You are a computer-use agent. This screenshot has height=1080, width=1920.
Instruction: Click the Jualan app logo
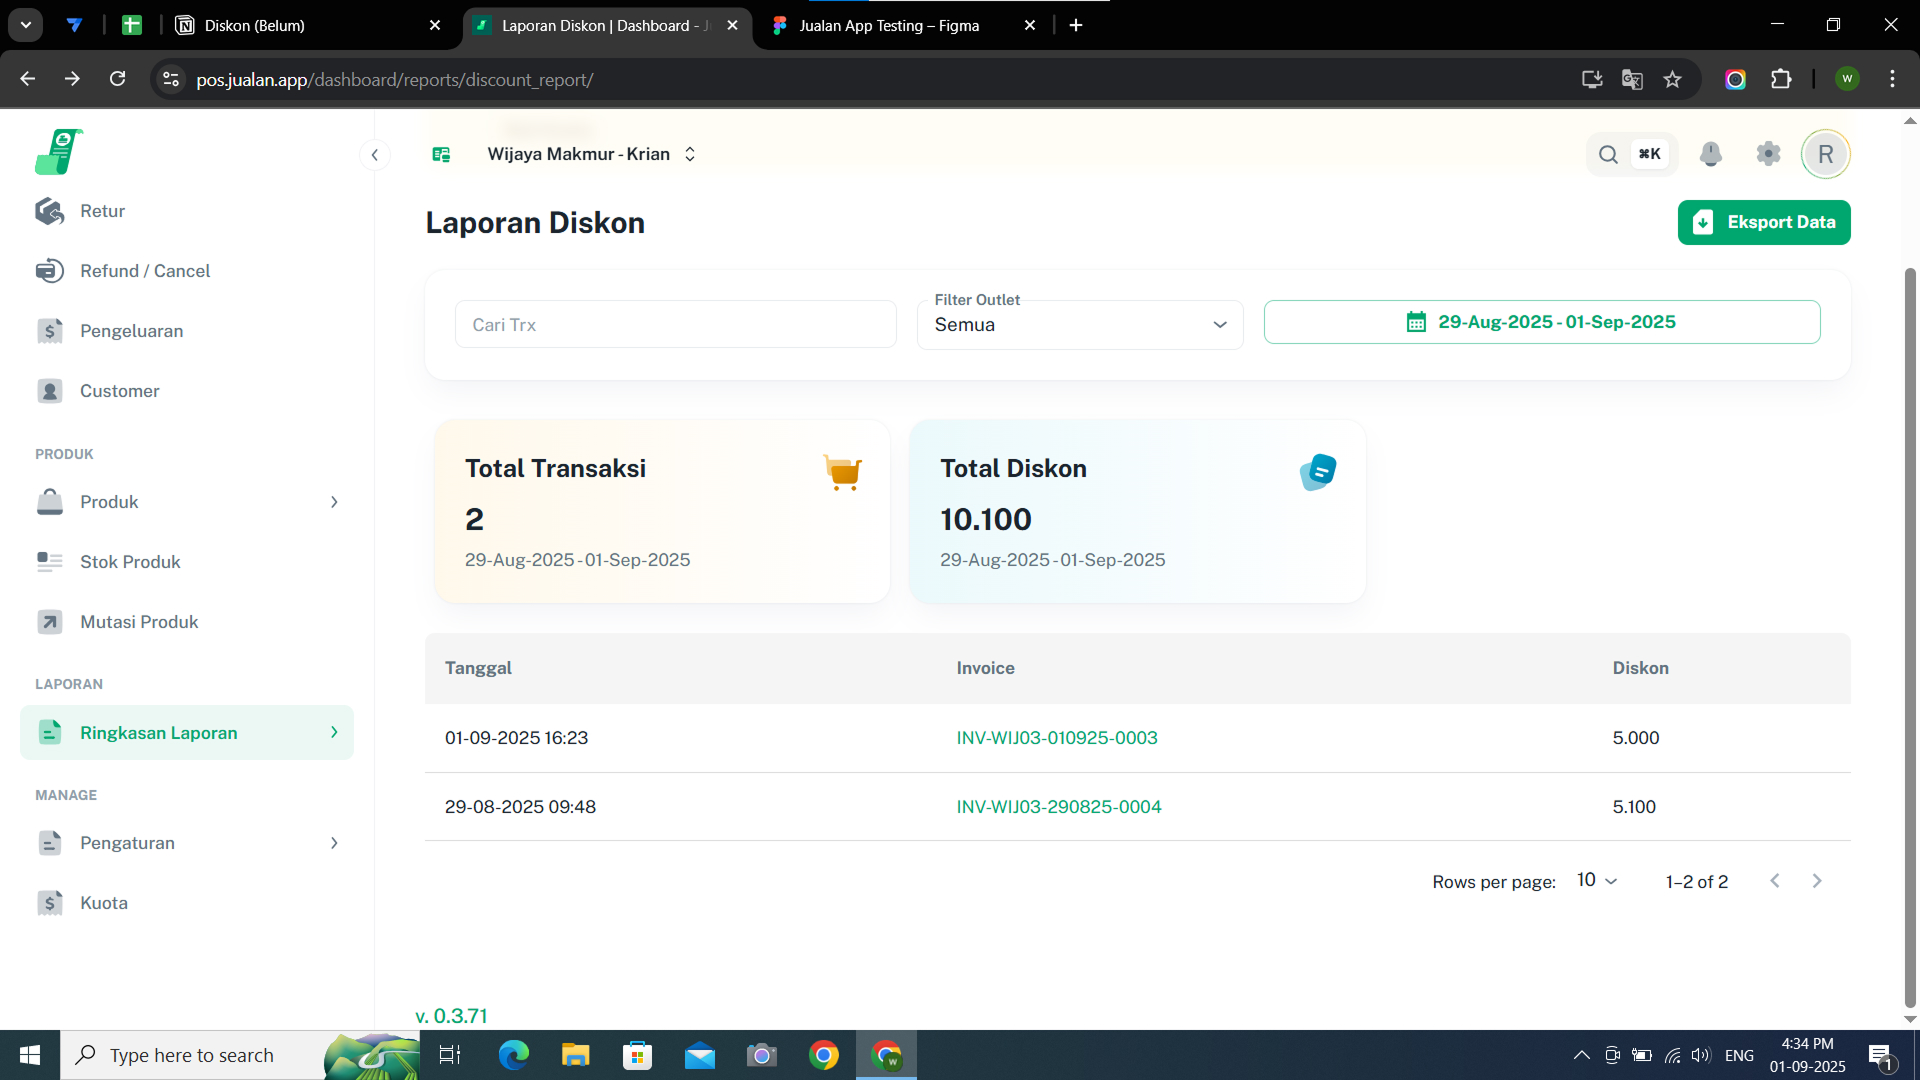click(58, 152)
